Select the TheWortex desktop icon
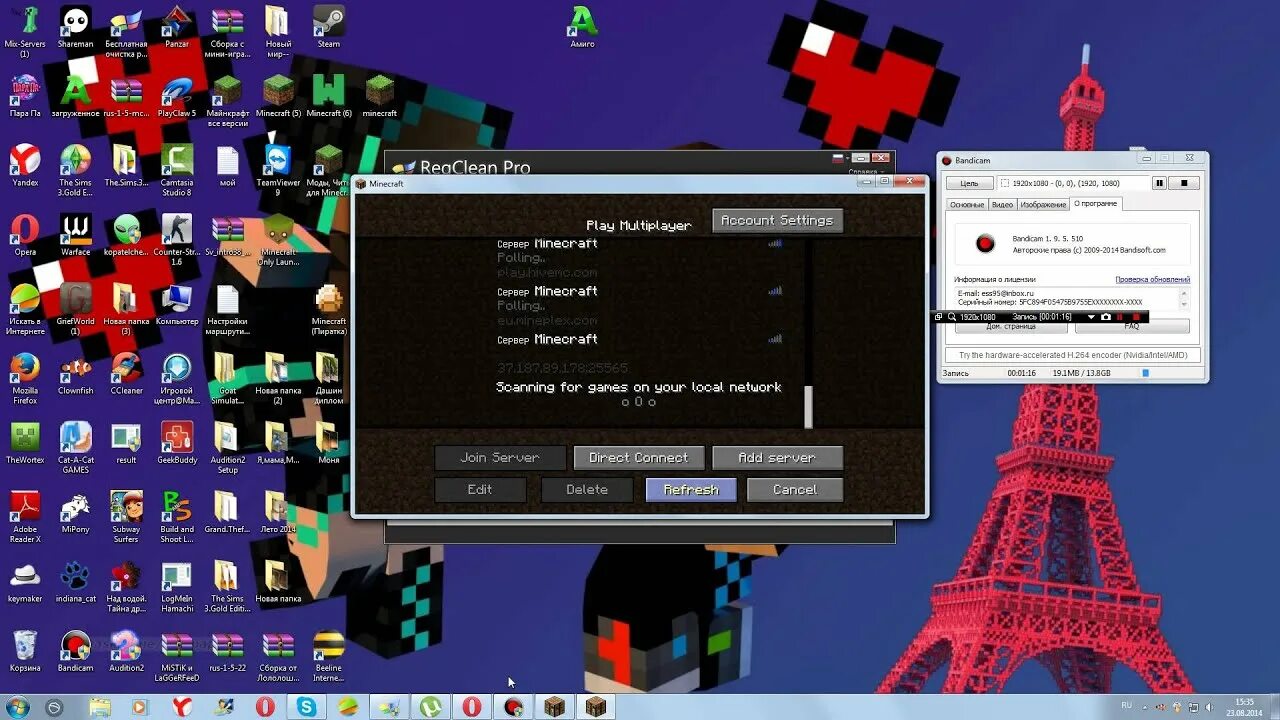This screenshot has height=720, width=1280. click(25, 444)
